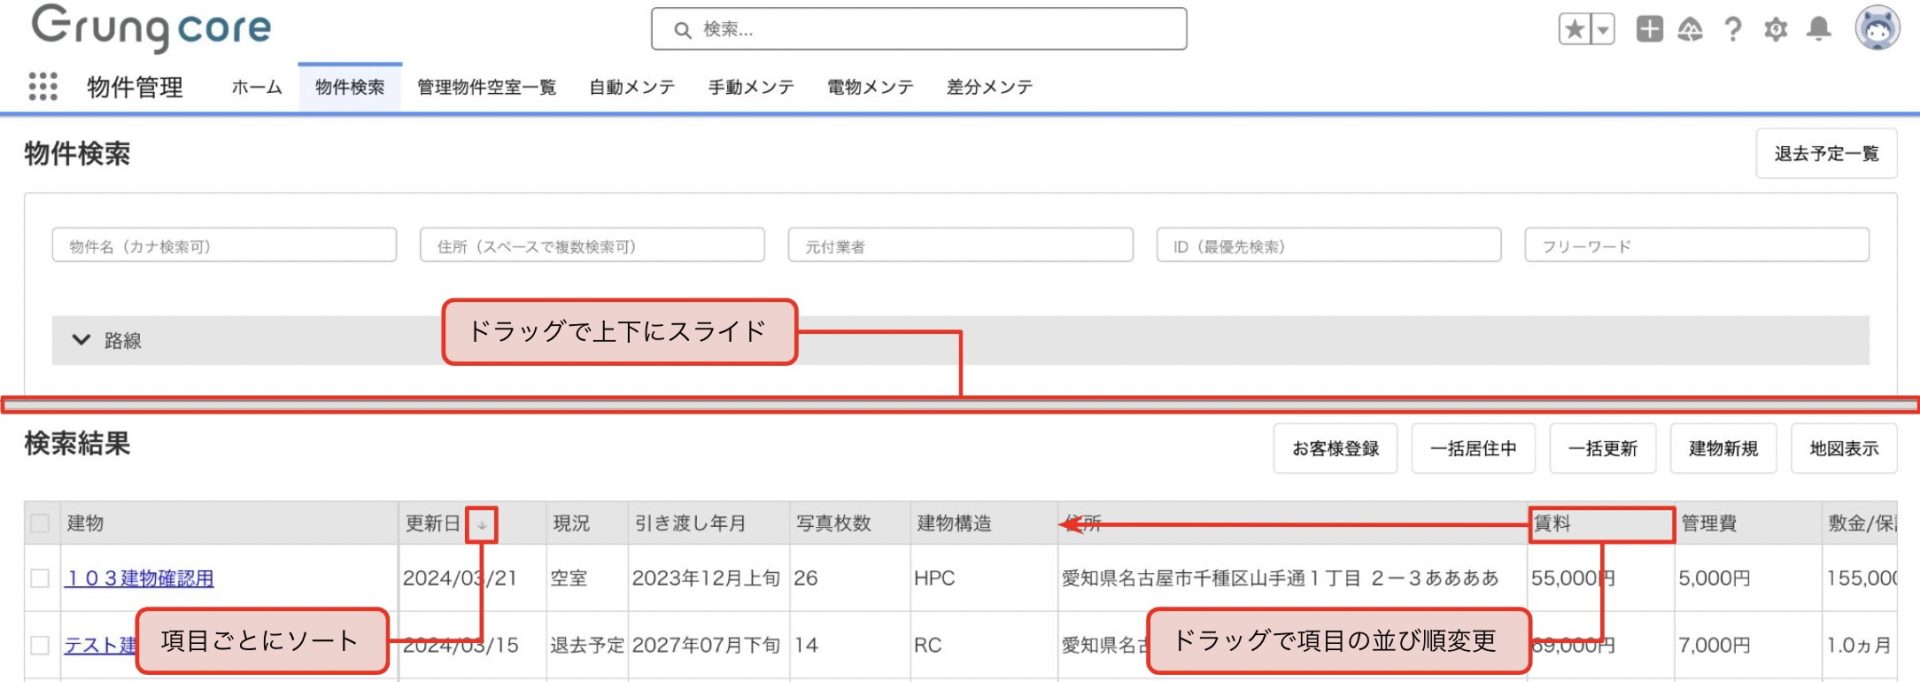Open the setup gear icon
The width and height of the screenshot is (1920, 682).
(x=1776, y=29)
